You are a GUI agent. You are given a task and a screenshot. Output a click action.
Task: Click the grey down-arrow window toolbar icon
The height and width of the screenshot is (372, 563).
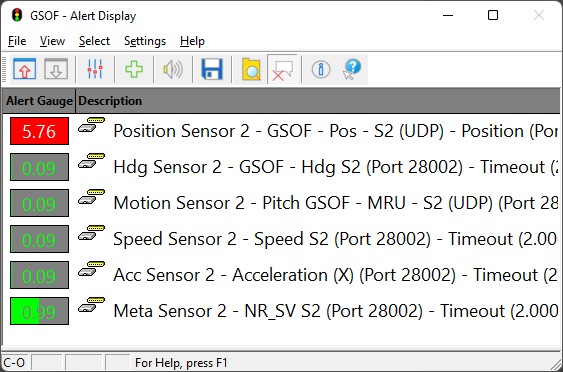pyautogui.click(x=56, y=69)
